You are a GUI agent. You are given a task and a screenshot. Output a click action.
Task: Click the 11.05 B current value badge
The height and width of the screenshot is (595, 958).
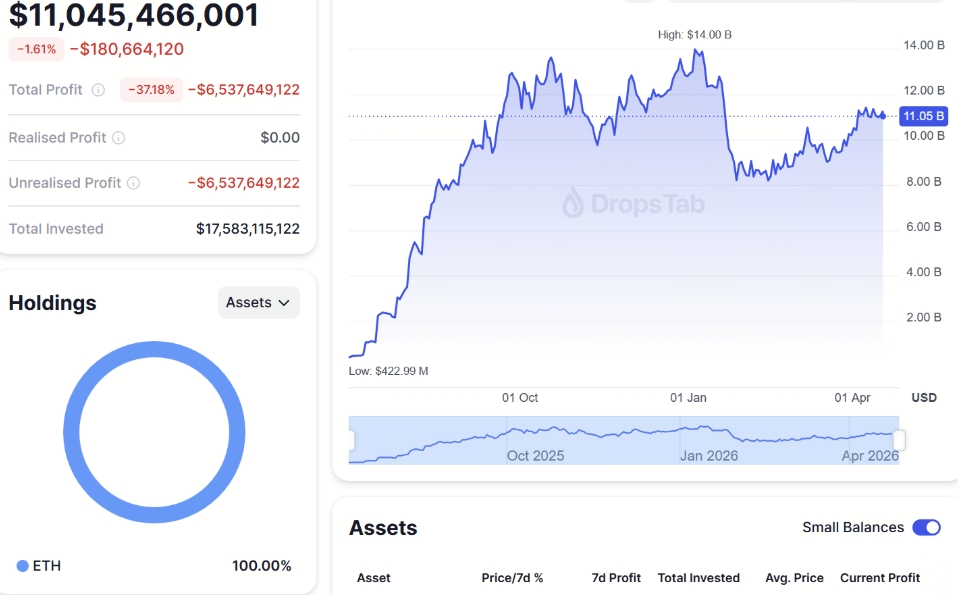923,115
